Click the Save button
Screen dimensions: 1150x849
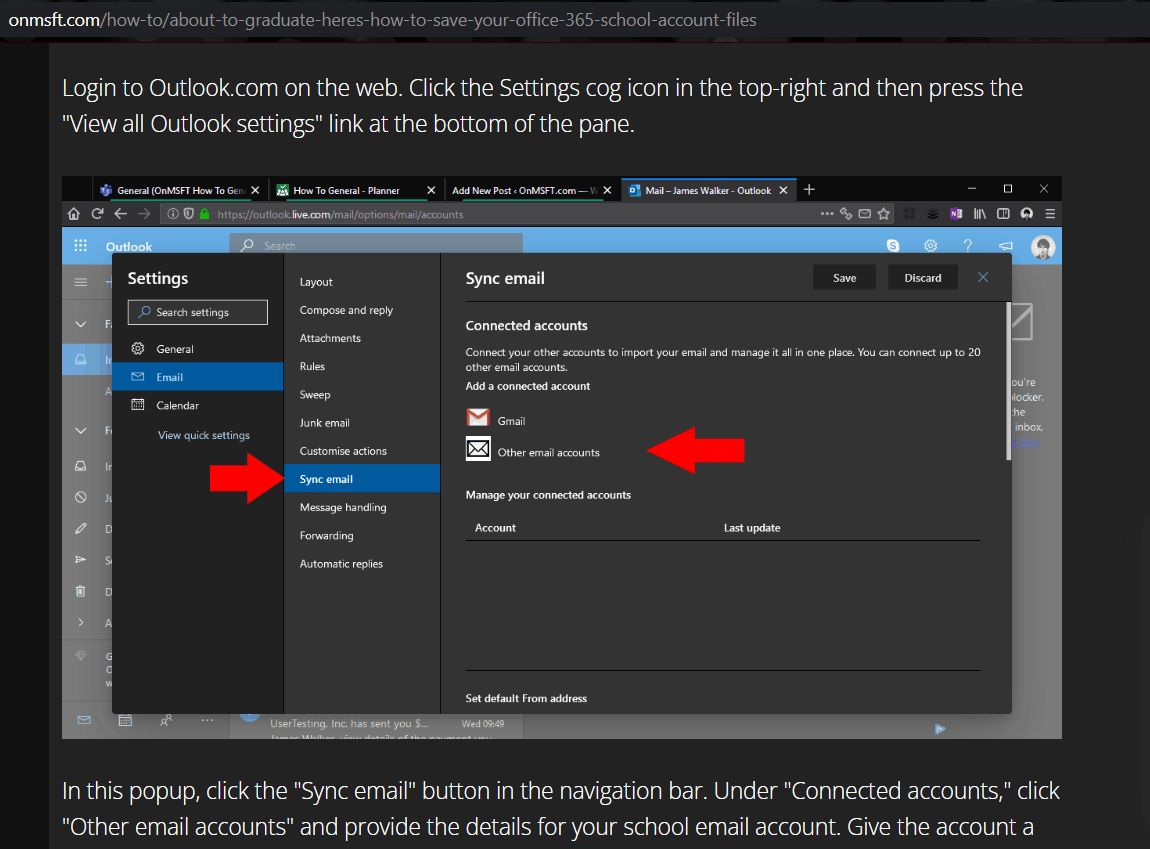click(x=844, y=278)
